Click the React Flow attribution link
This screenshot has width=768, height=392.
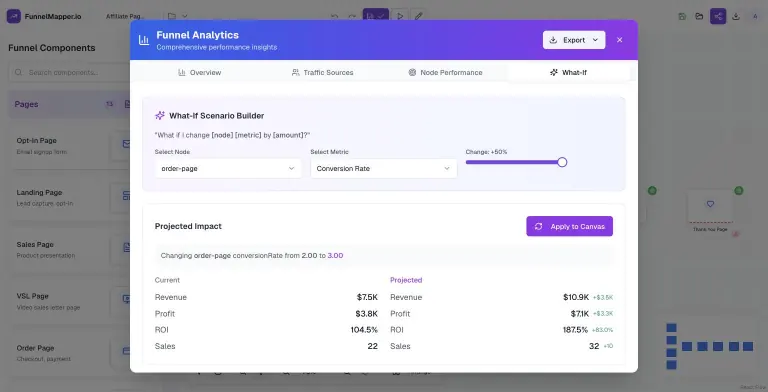753,388
